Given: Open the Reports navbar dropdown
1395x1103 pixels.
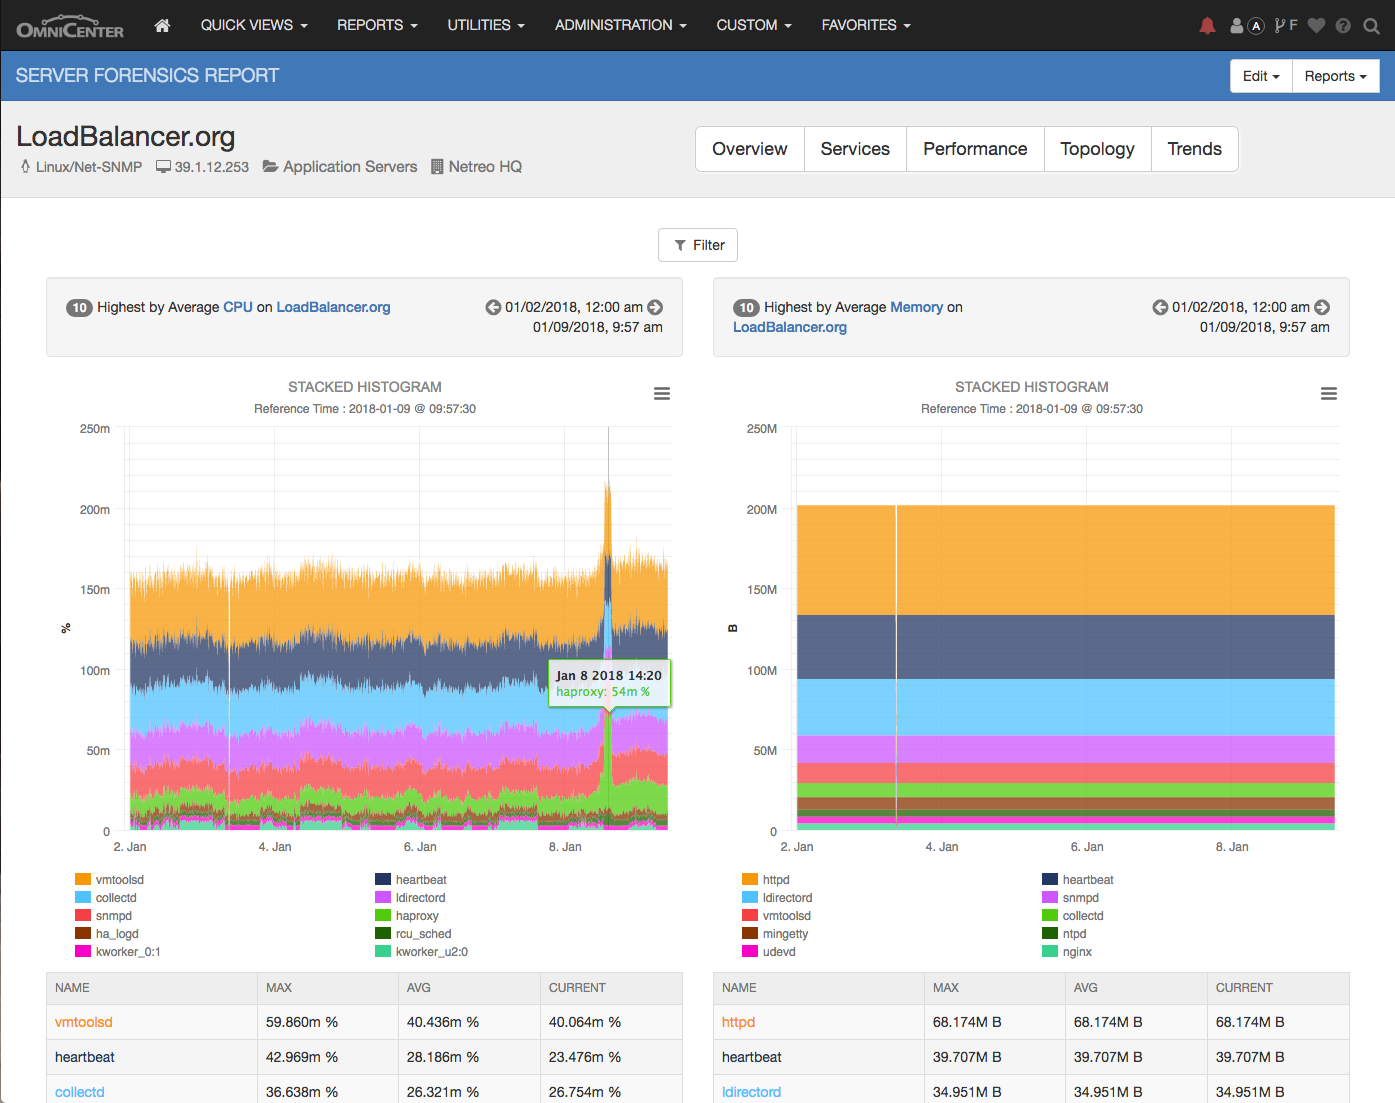Looking at the screenshot, I should [x=377, y=25].
